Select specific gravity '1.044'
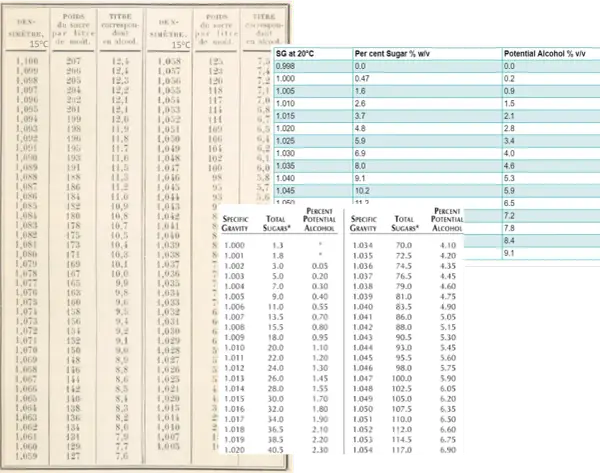 pos(363,348)
